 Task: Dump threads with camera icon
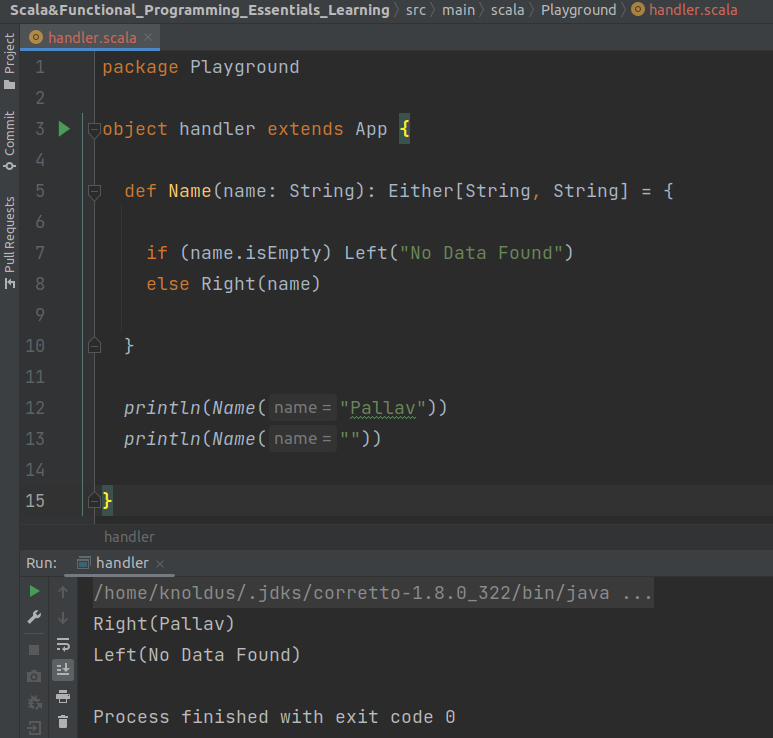34,676
